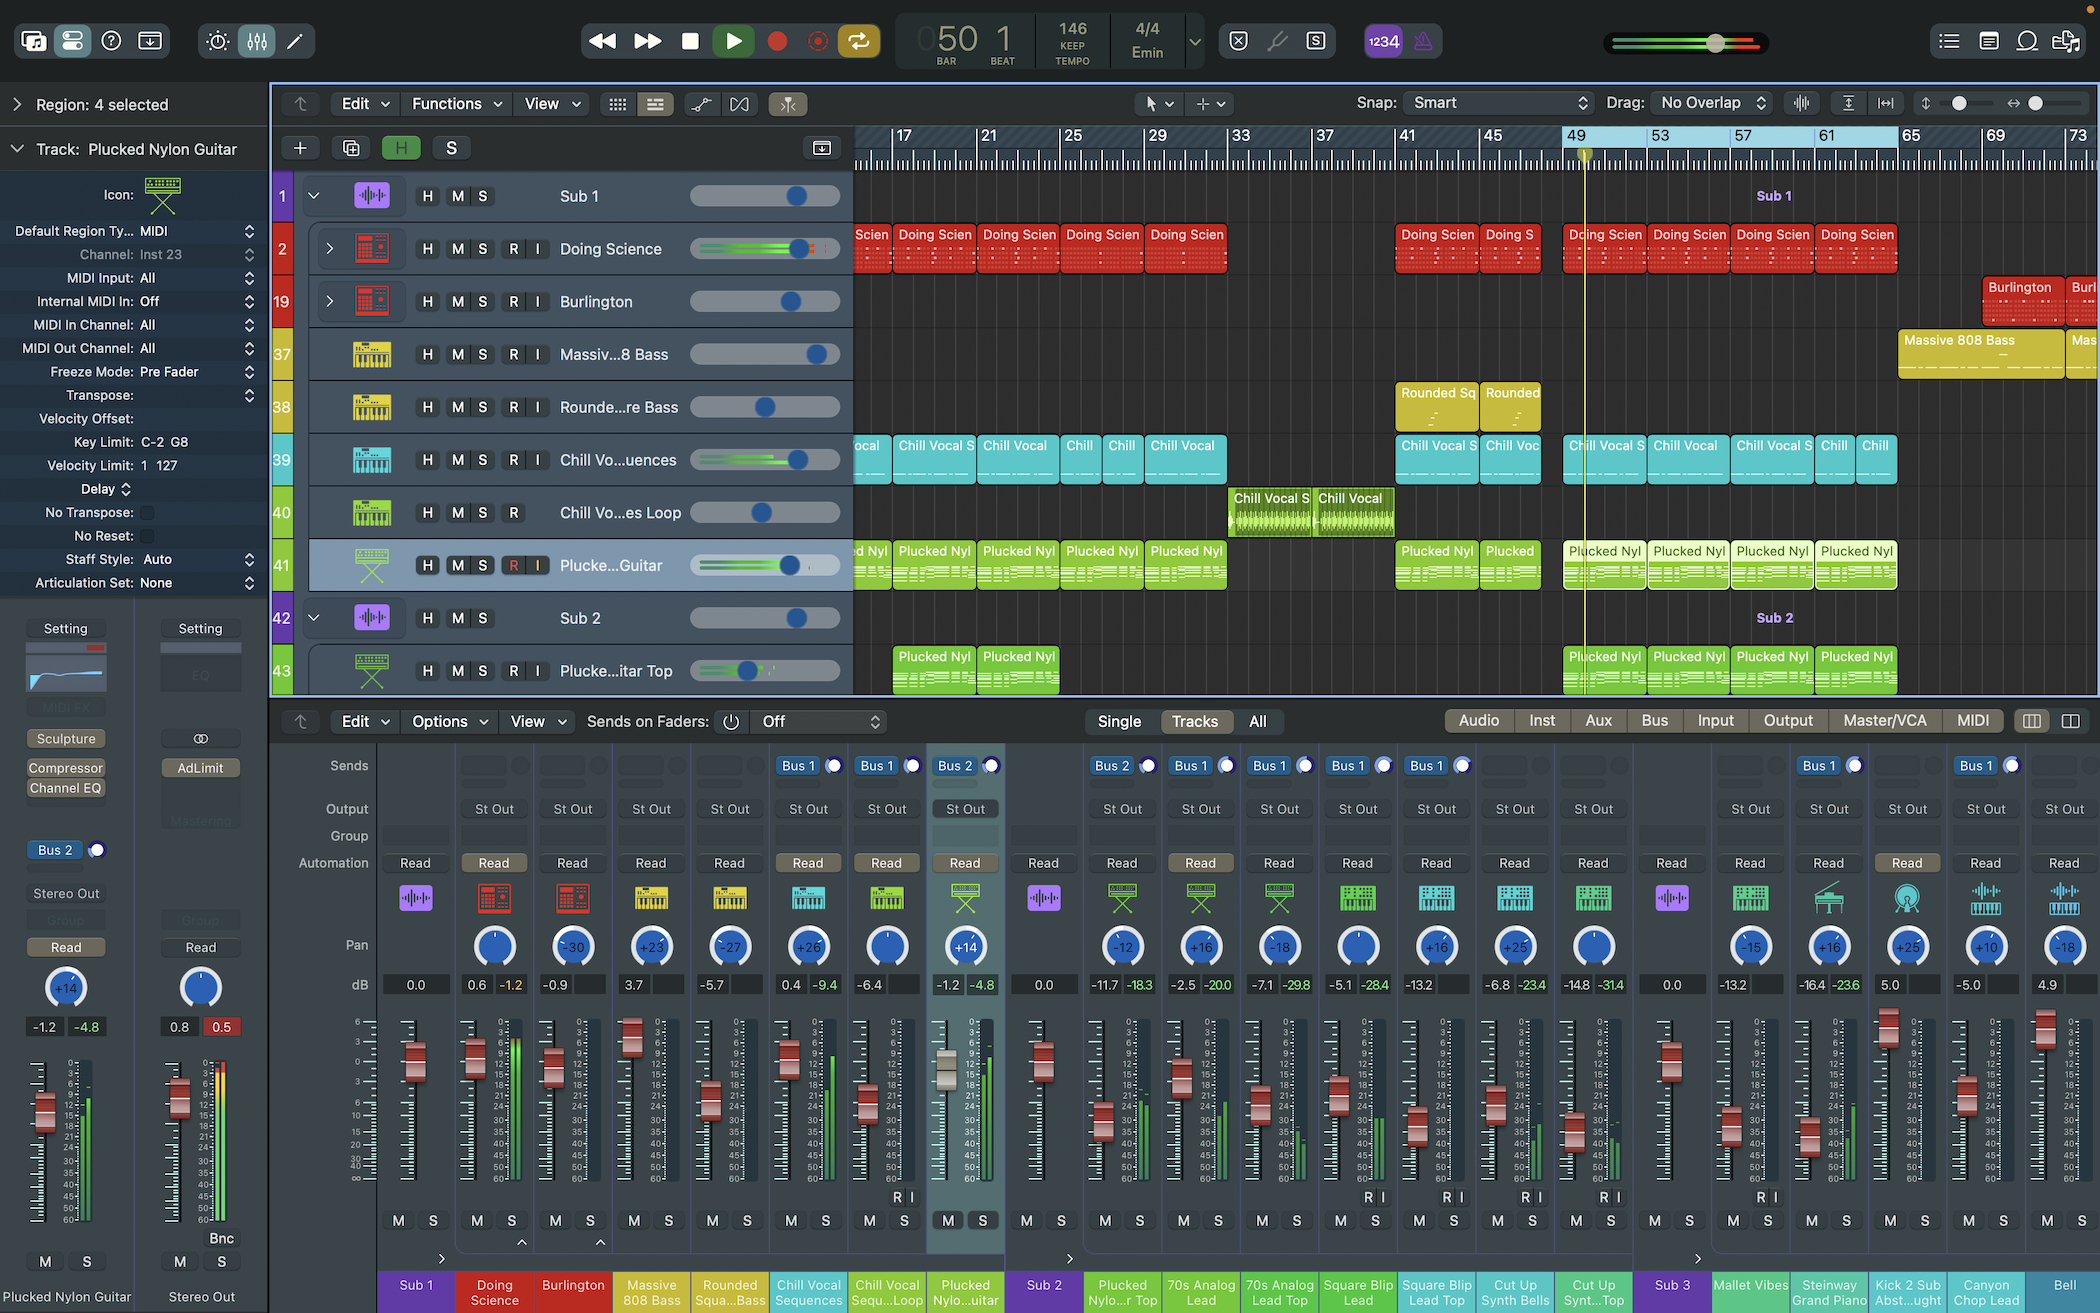Mute the Doing Science track
This screenshot has width=2100, height=1313.
(457, 249)
